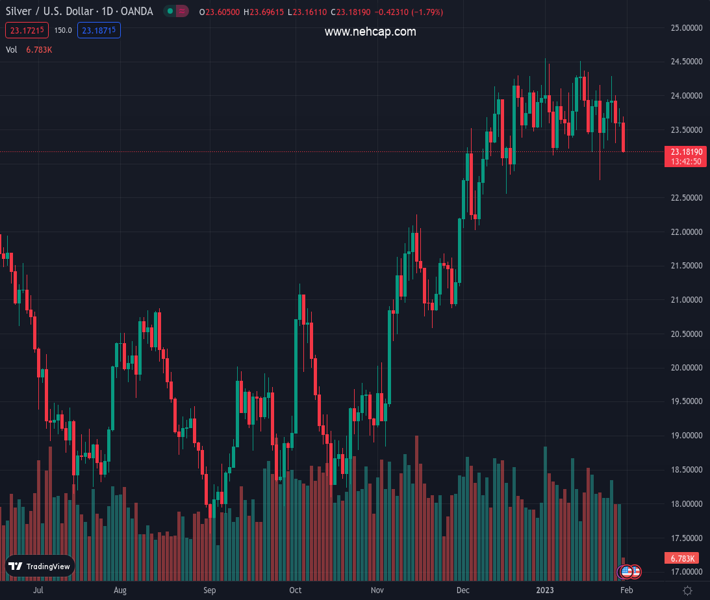
Task: Click the Feb label on time axis
Action: tap(625, 591)
